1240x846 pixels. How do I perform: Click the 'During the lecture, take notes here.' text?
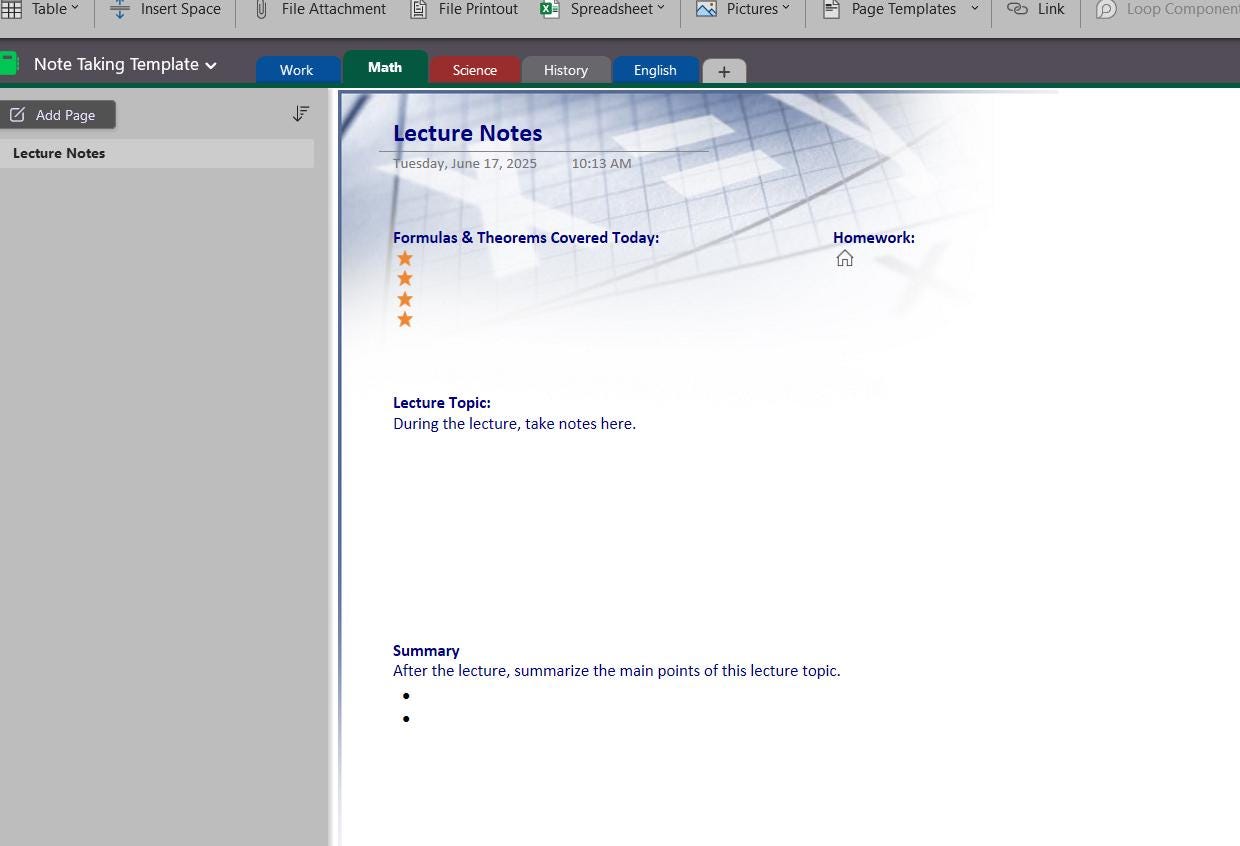[x=514, y=424]
